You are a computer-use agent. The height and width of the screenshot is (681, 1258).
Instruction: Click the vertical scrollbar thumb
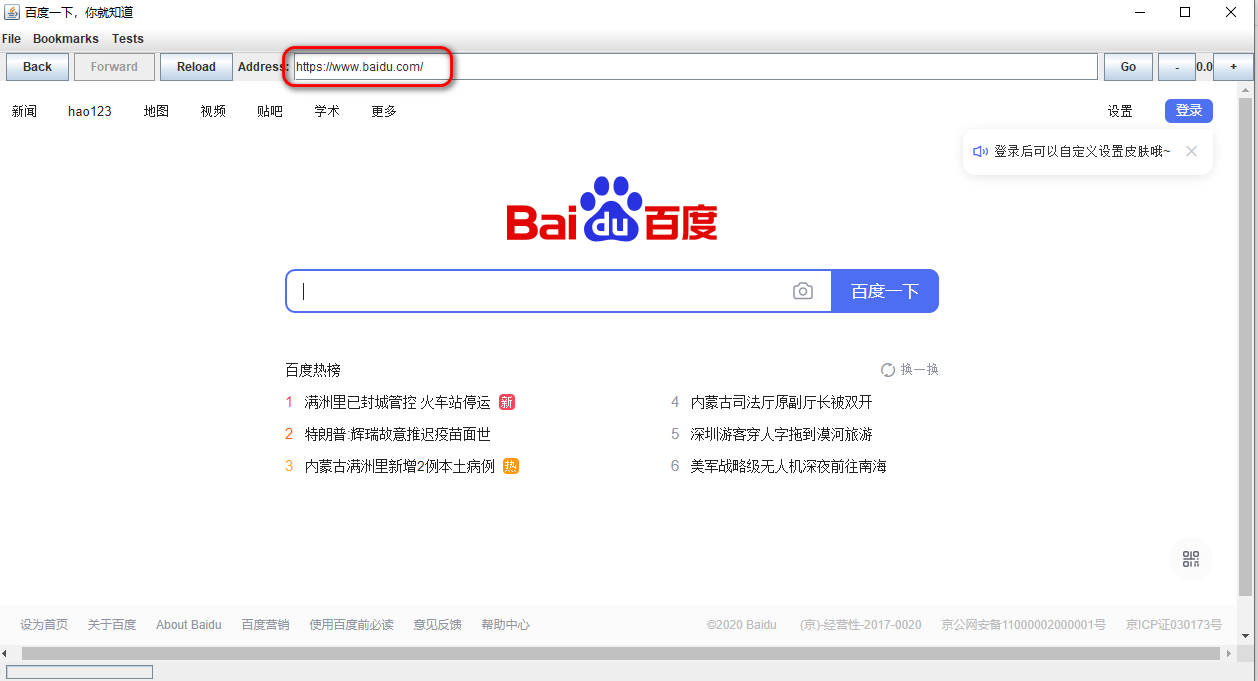[1245, 347]
